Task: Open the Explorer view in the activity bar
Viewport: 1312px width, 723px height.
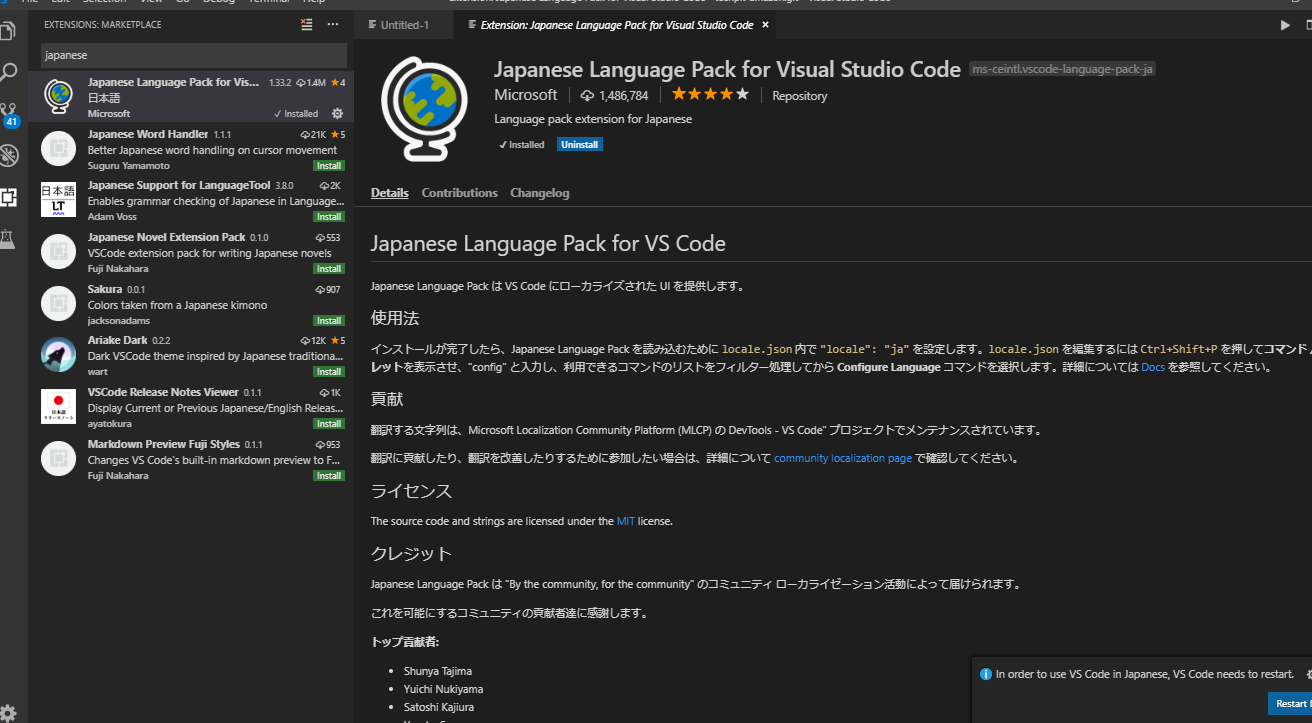Action: 8,31
